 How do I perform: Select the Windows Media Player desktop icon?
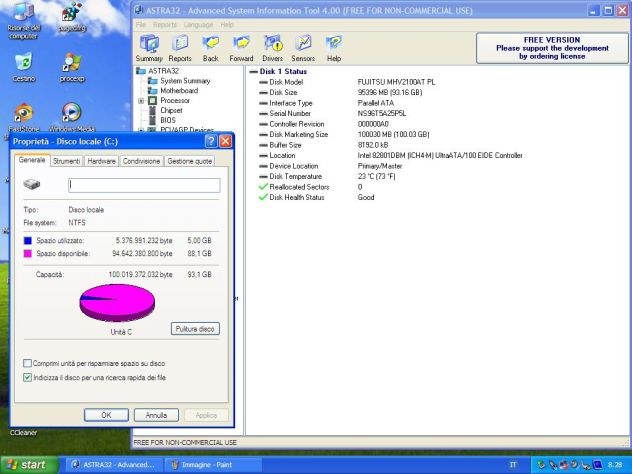72,117
